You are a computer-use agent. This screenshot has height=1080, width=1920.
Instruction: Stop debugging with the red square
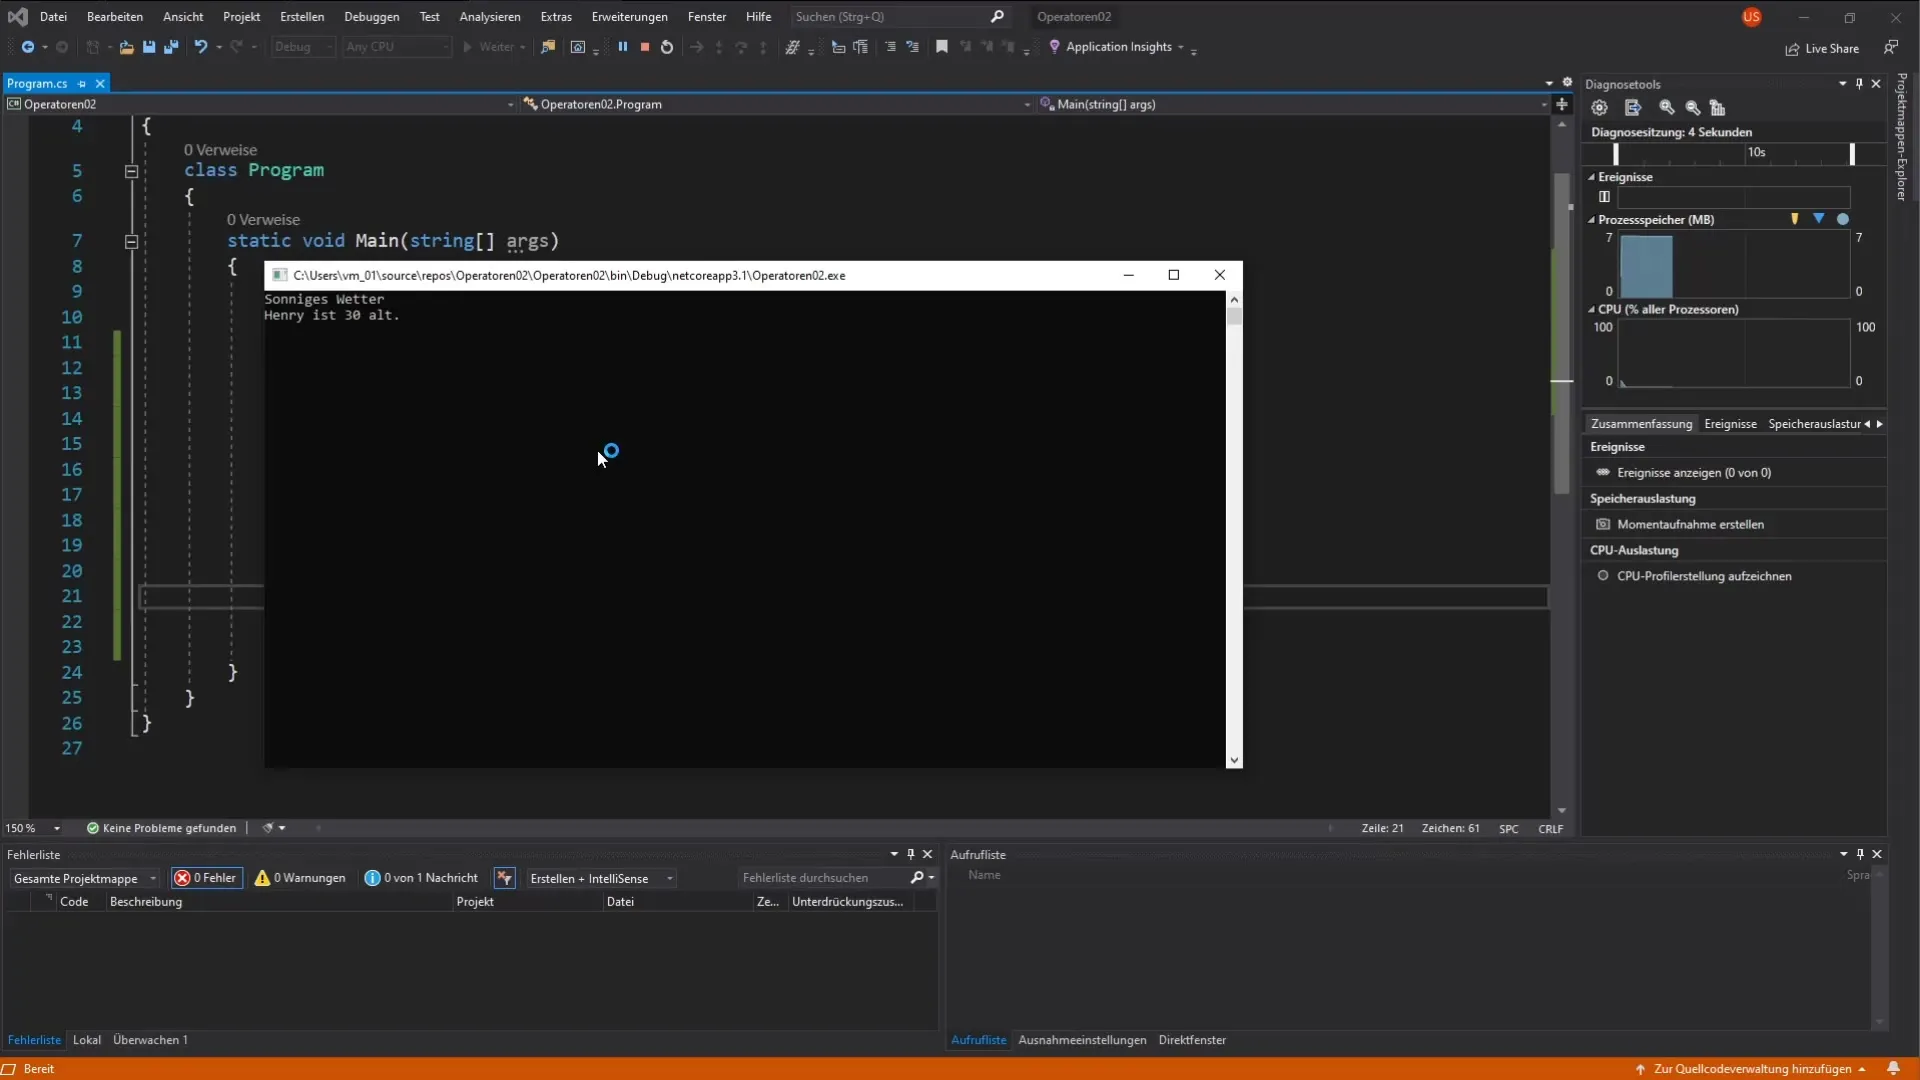pyautogui.click(x=645, y=47)
